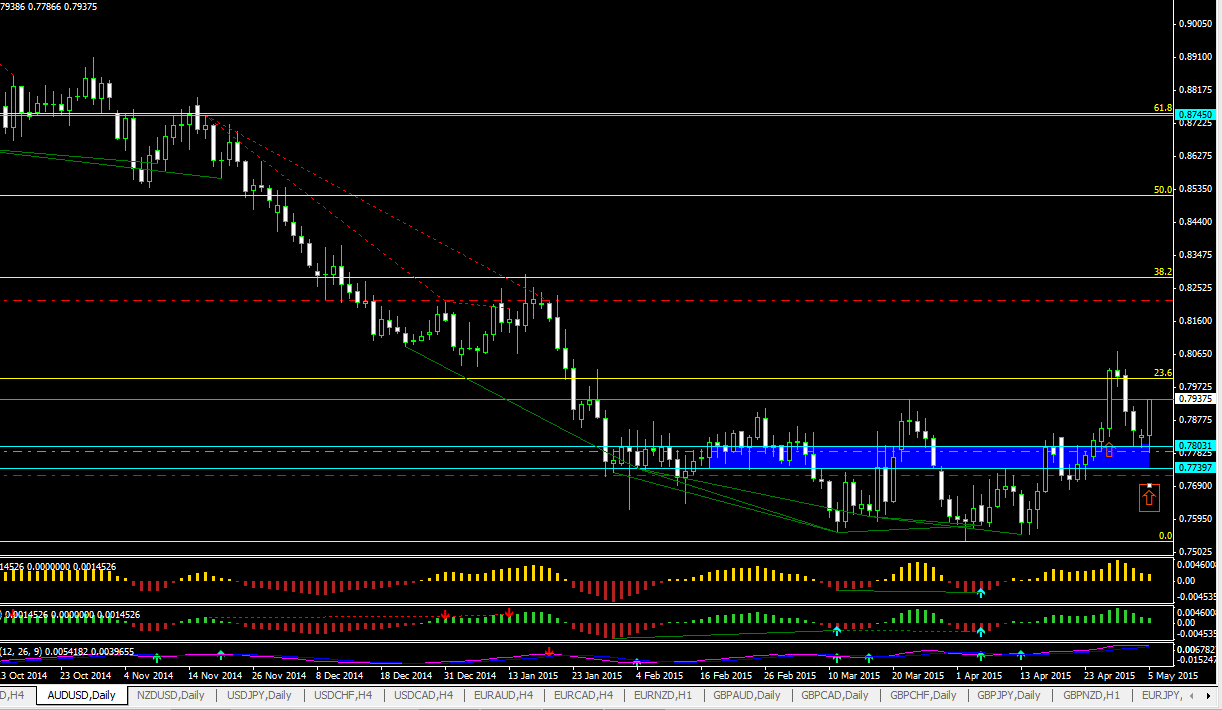Click the red down arrow in MACD panel
This screenshot has height=710, width=1222.
click(x=549, y=652)
